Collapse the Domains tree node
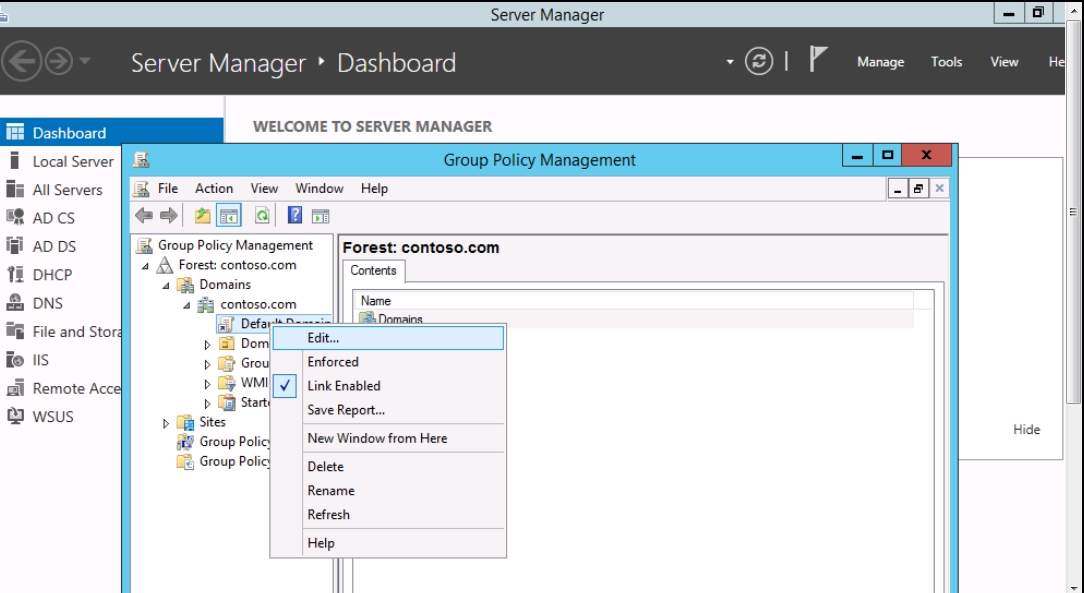 tap(166, 285)
